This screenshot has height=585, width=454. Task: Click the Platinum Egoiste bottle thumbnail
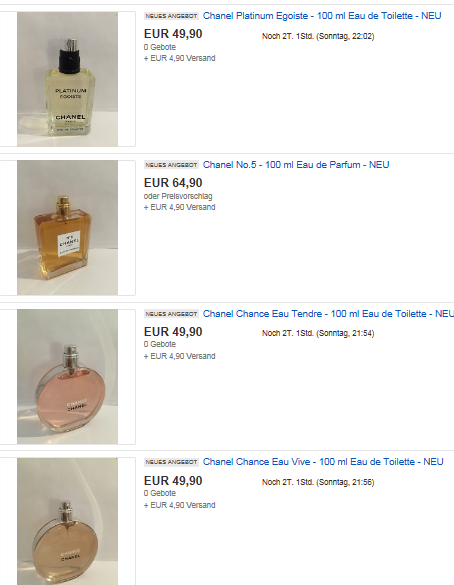pyautogui.click(x=68, y=79)
